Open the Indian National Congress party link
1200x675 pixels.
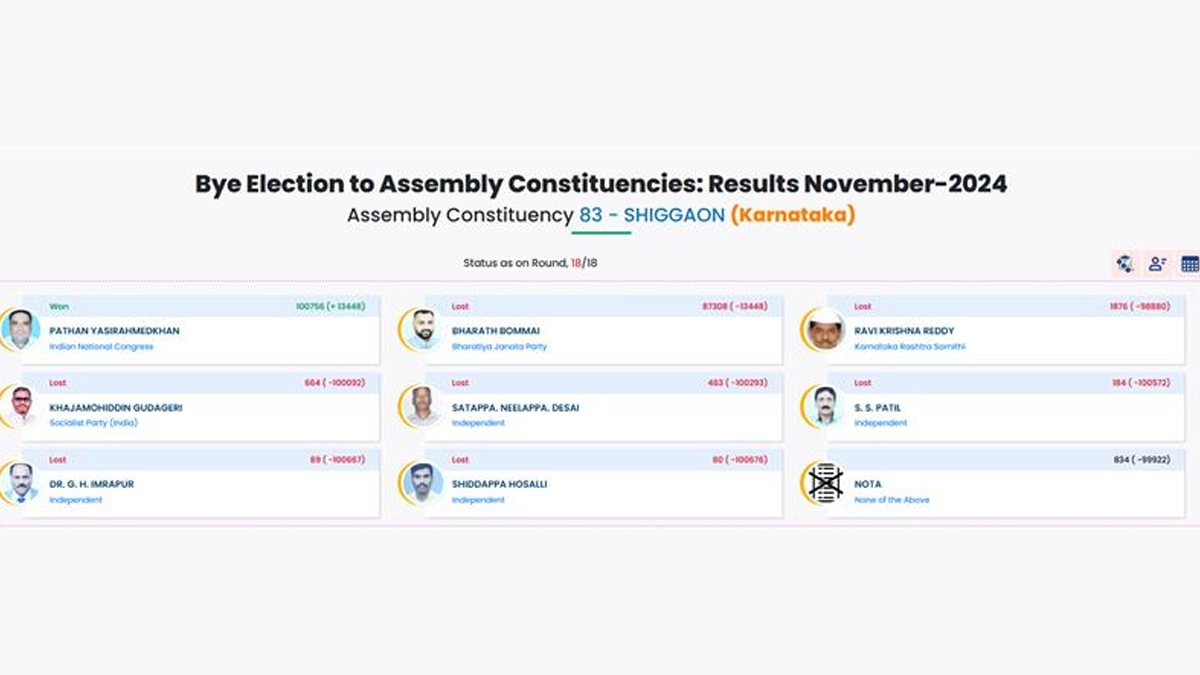pyautogui.click(x=101, y=347)
